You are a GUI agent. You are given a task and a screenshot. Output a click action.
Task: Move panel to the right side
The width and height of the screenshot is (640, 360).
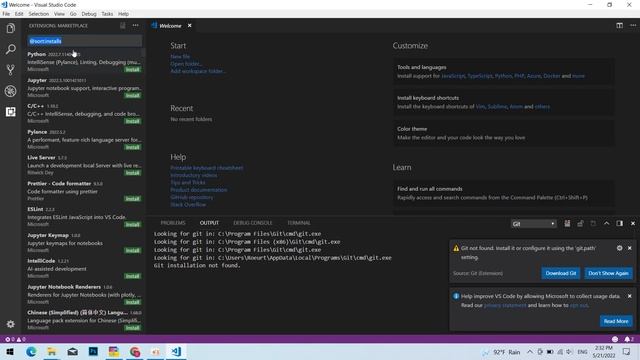click(x=620, y=223)
